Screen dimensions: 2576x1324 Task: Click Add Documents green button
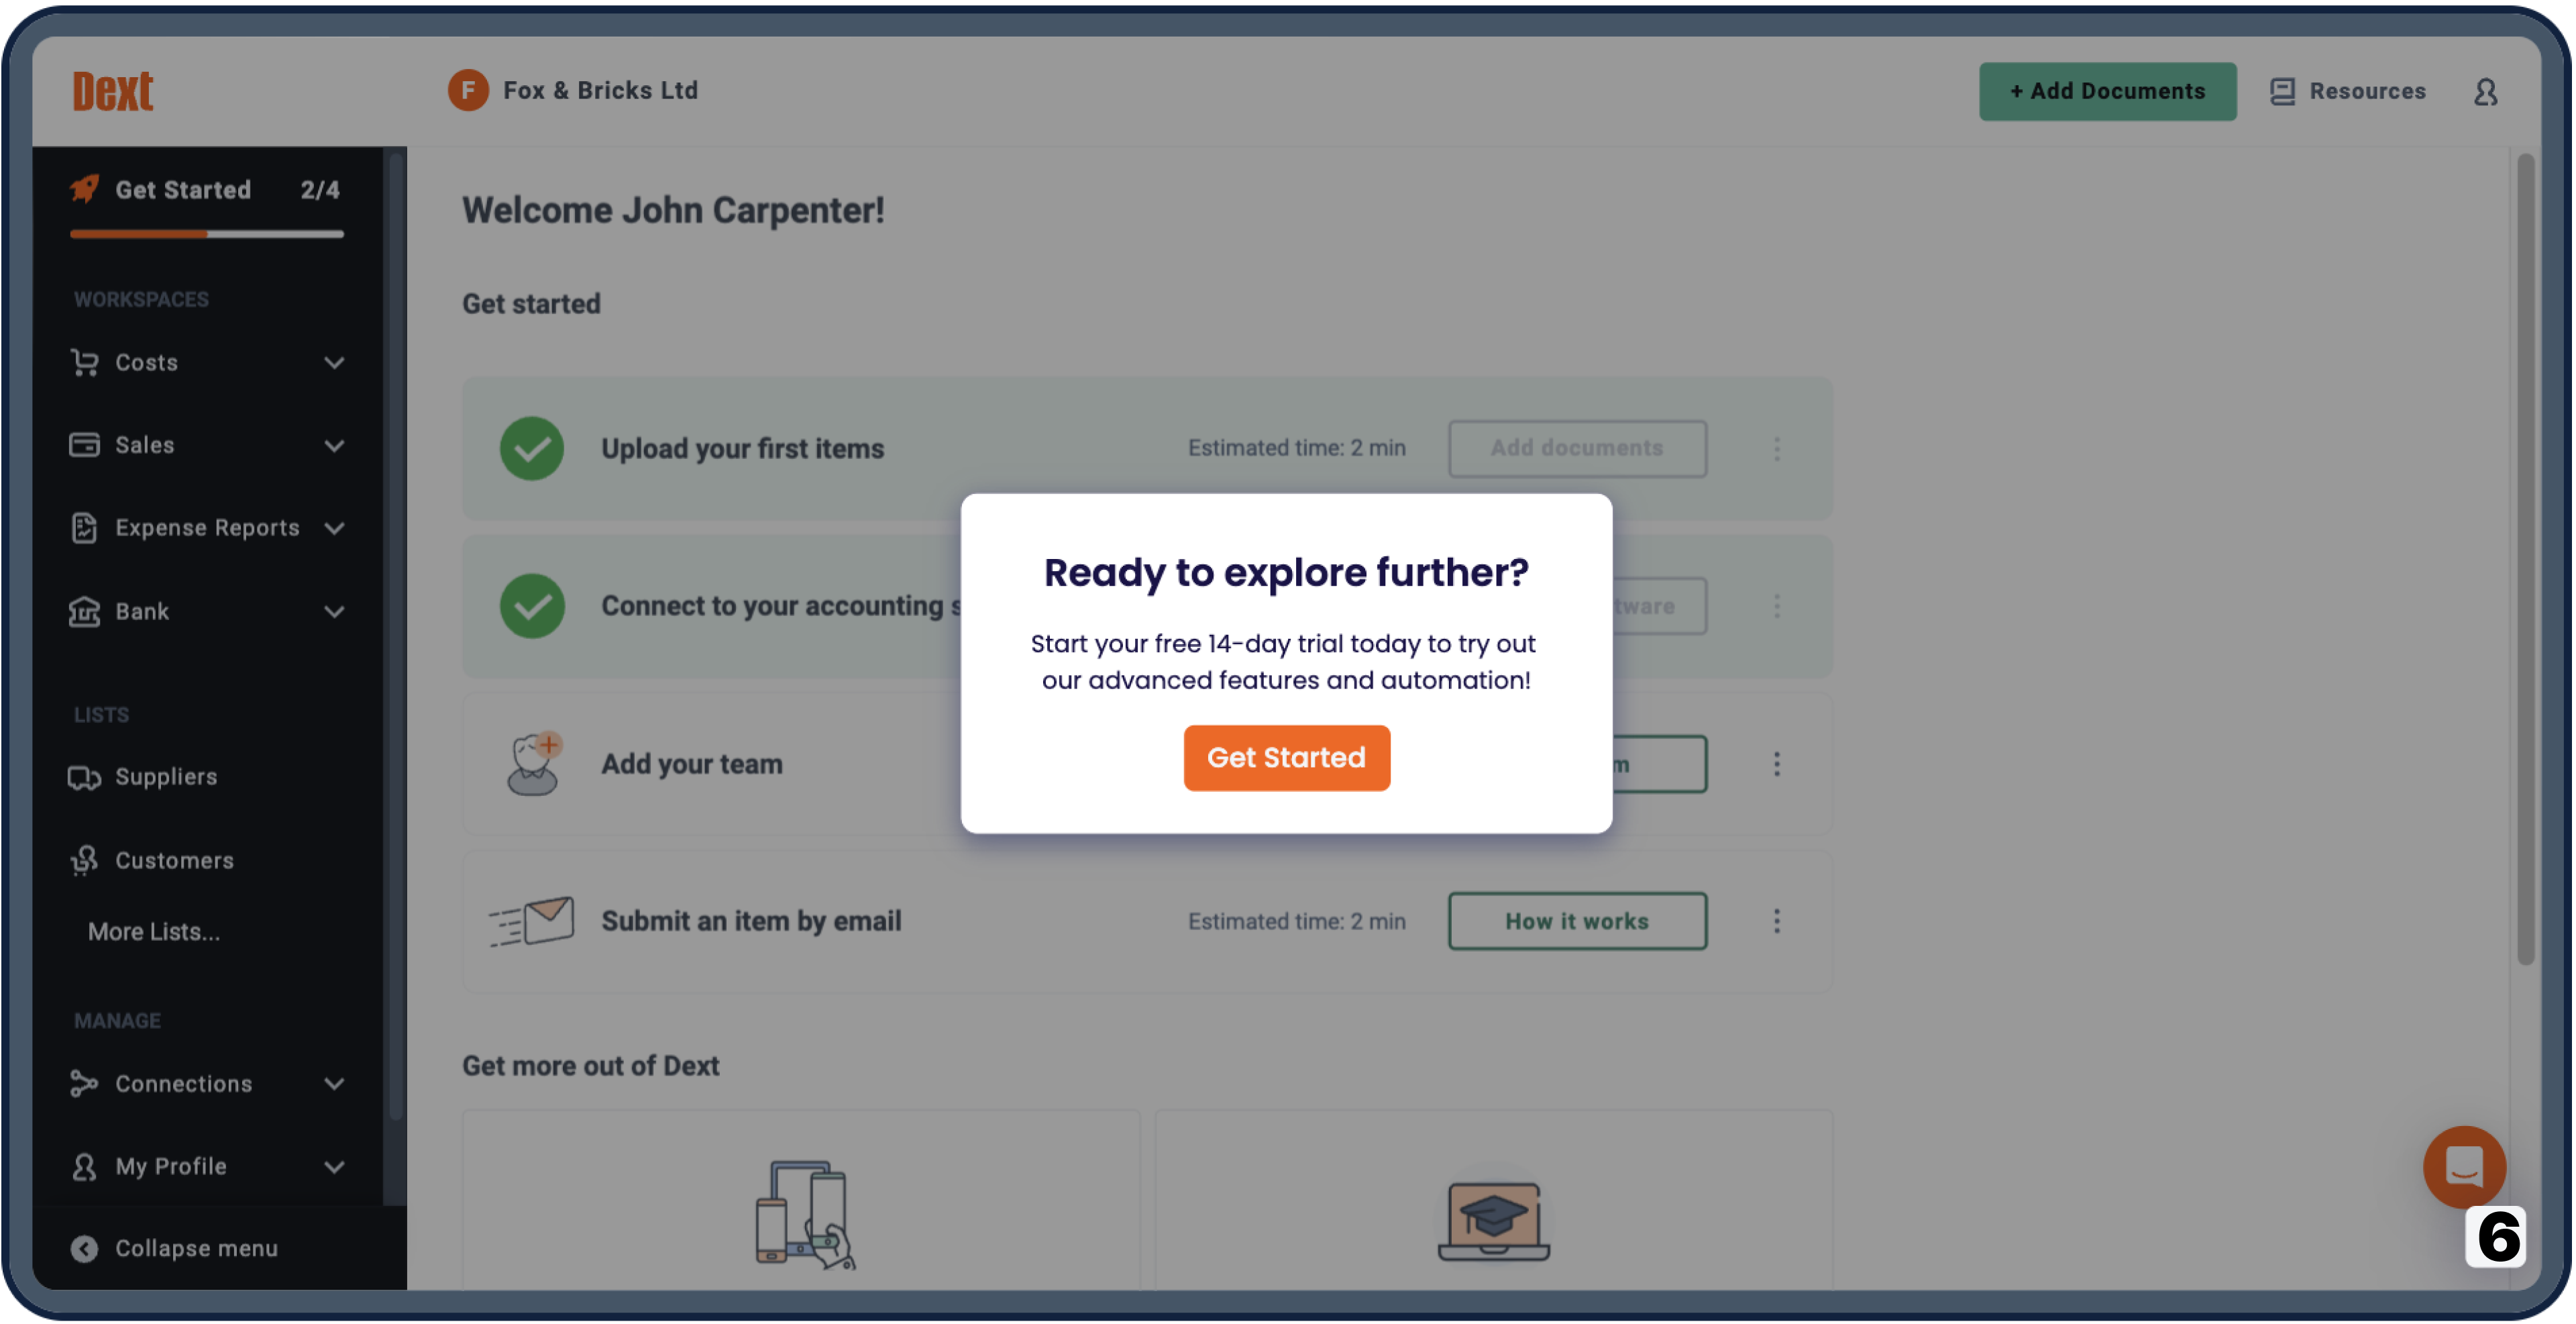[2108, 89]
